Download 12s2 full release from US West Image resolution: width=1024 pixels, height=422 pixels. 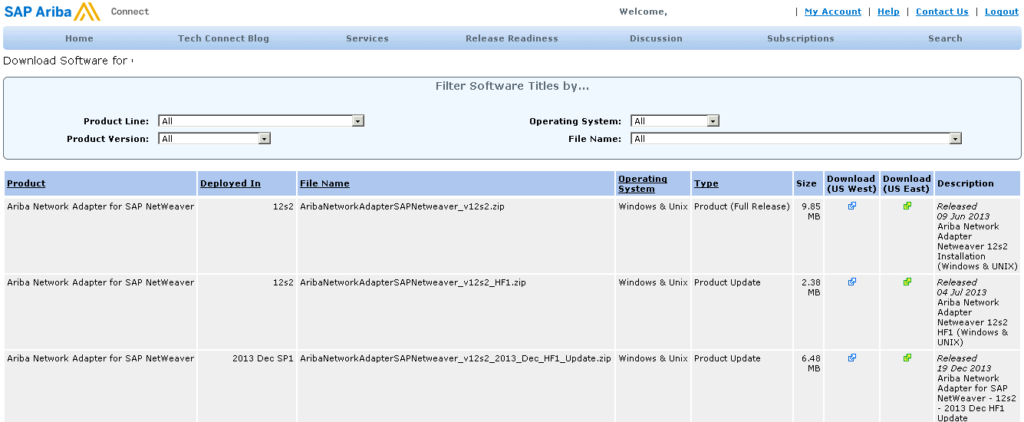[852, 206]
